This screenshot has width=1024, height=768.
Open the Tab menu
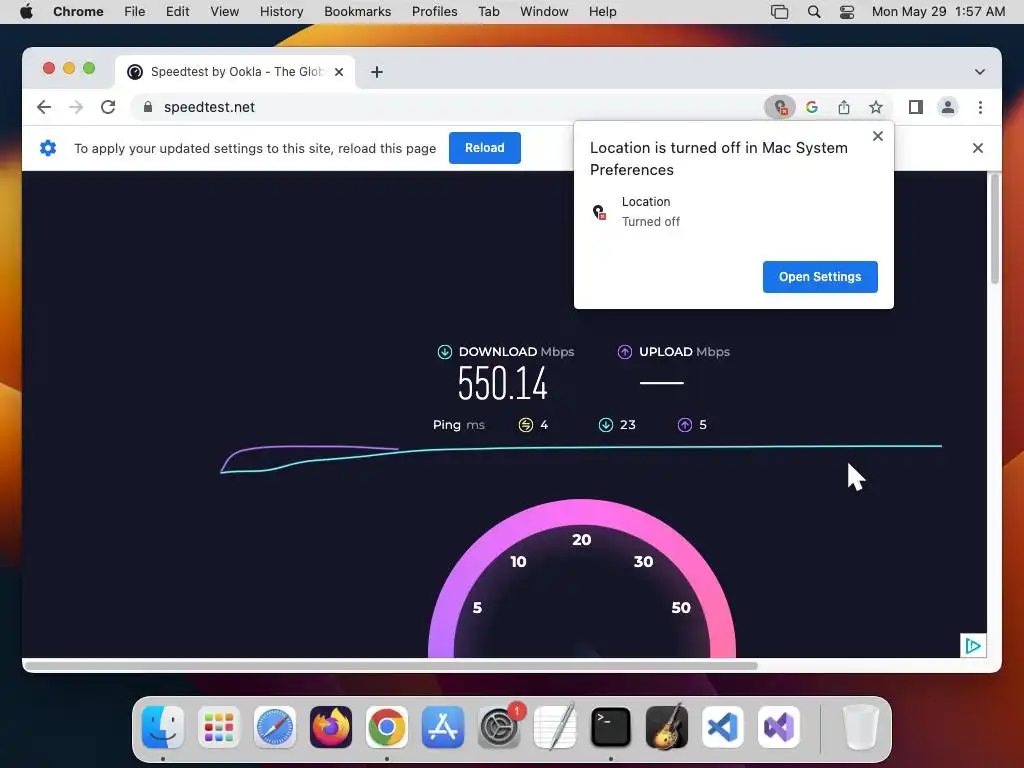[x=488, y=12]
